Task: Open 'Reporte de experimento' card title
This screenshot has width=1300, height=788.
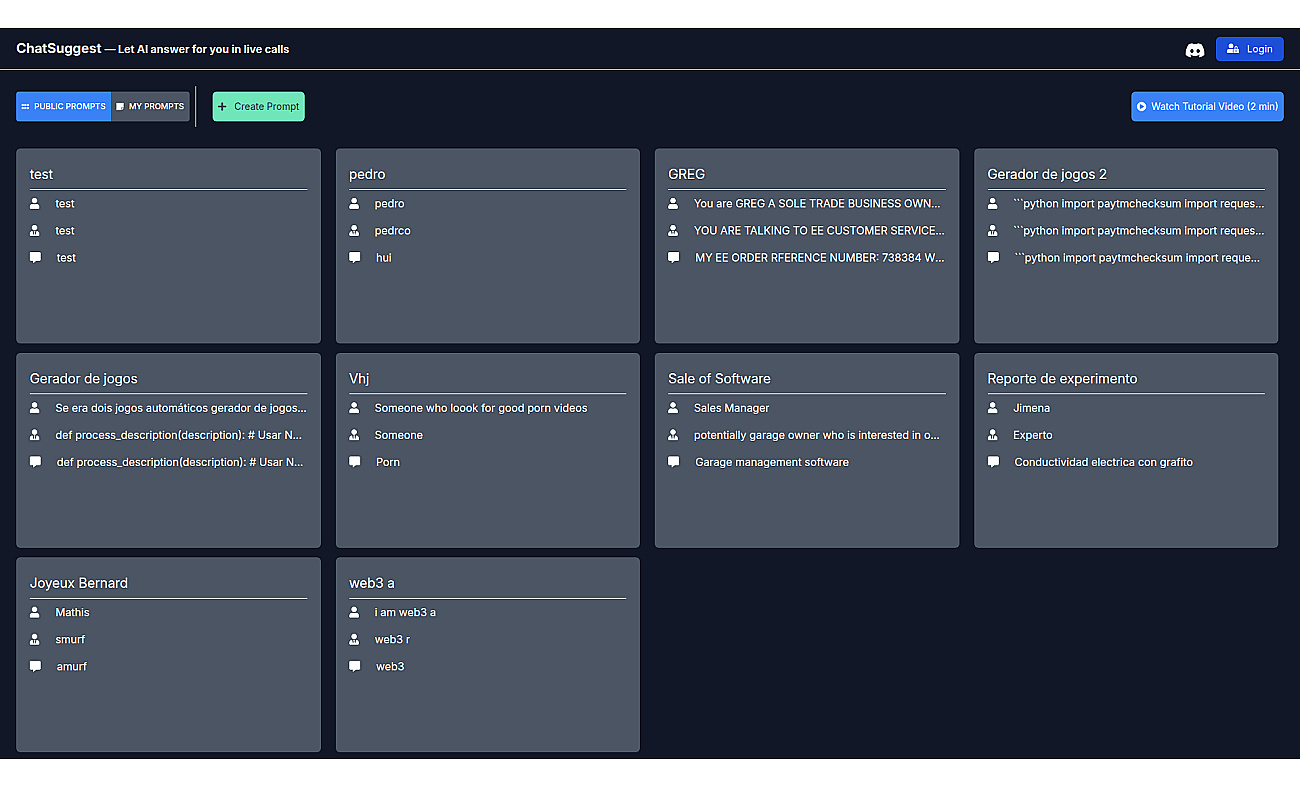Action: [x=1062, y=378]
